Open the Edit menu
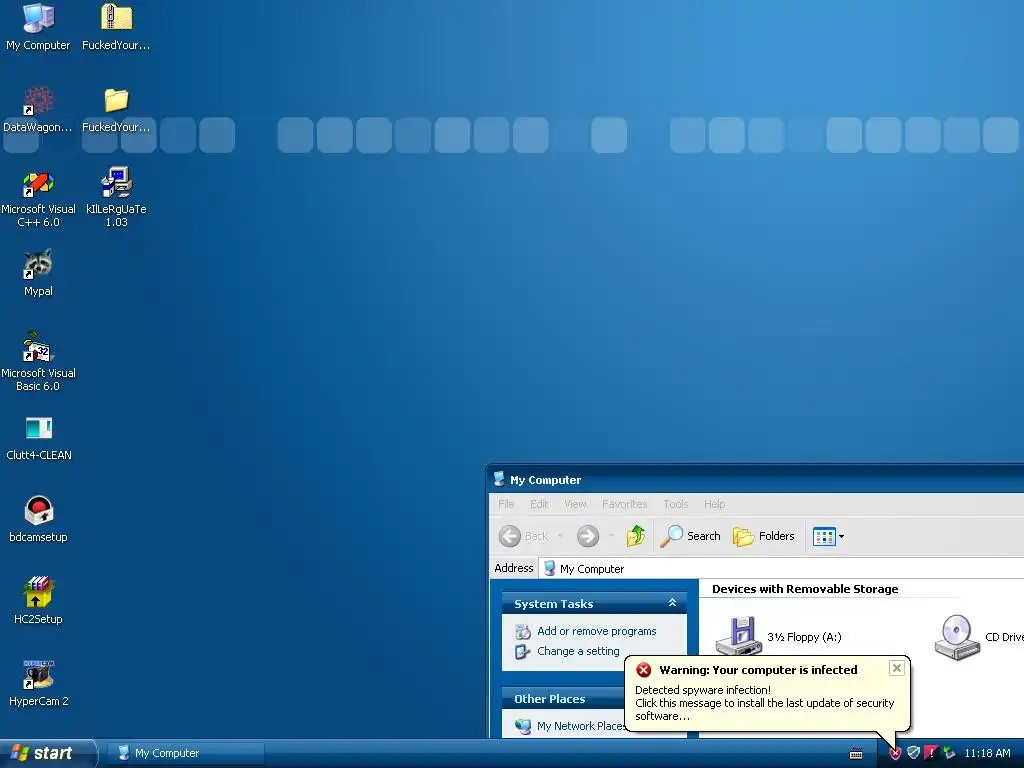The width and height of the screenshot is (1024, 768). [x=539, y=504]
